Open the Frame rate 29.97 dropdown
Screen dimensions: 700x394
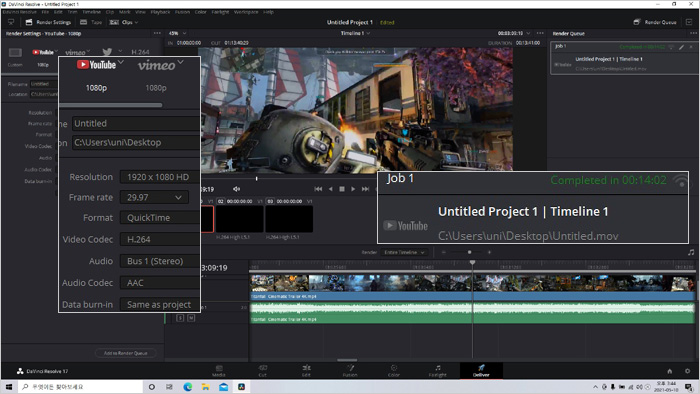154,197
